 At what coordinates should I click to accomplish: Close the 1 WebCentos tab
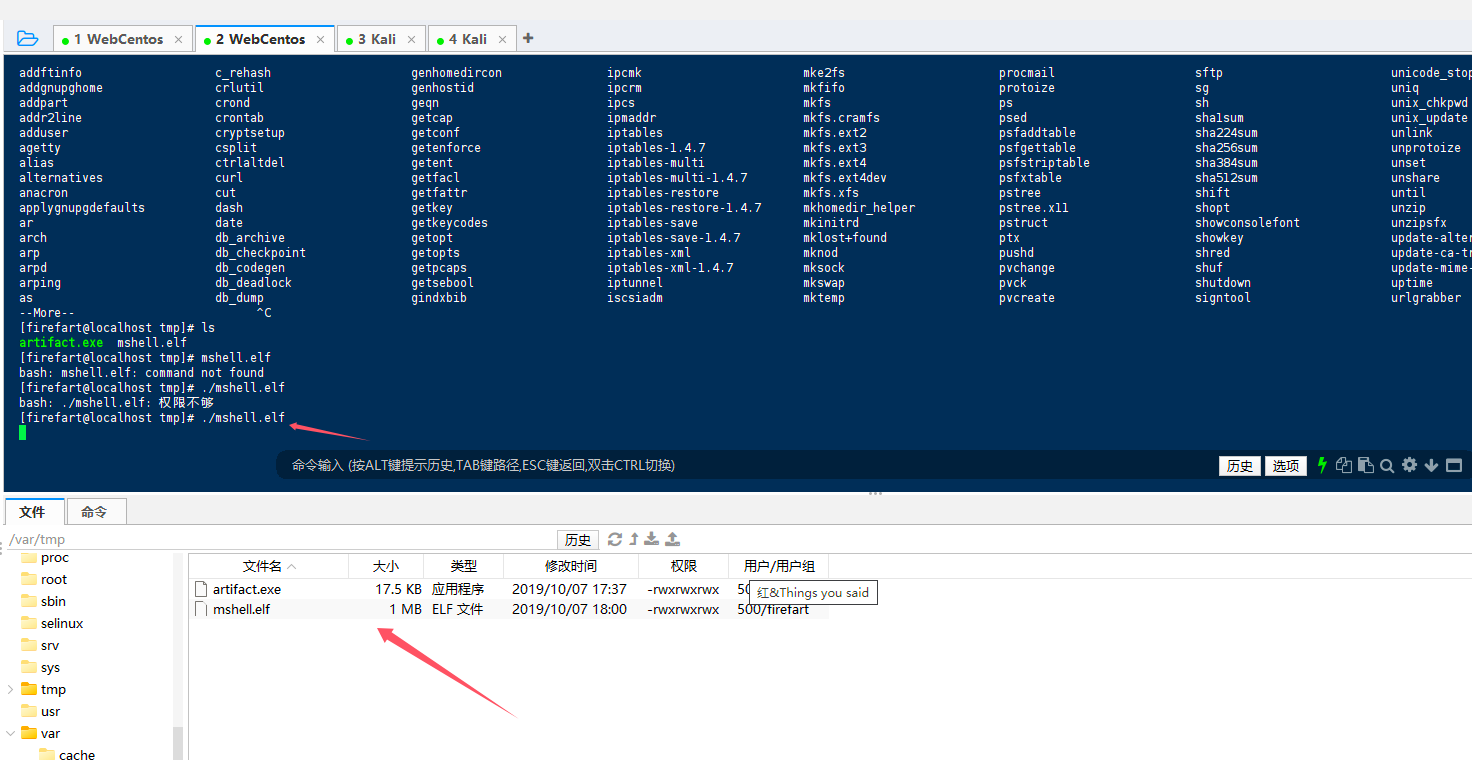[178, 40]
